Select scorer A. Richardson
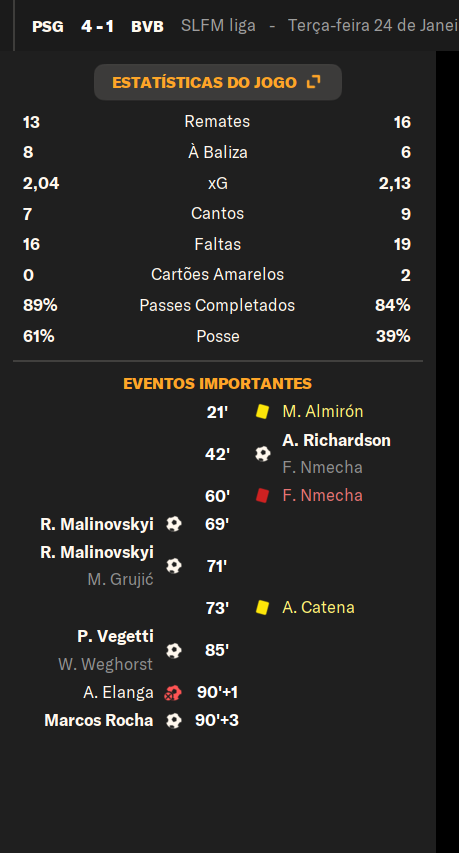This screenshot has width=459, height=853. 336,440
